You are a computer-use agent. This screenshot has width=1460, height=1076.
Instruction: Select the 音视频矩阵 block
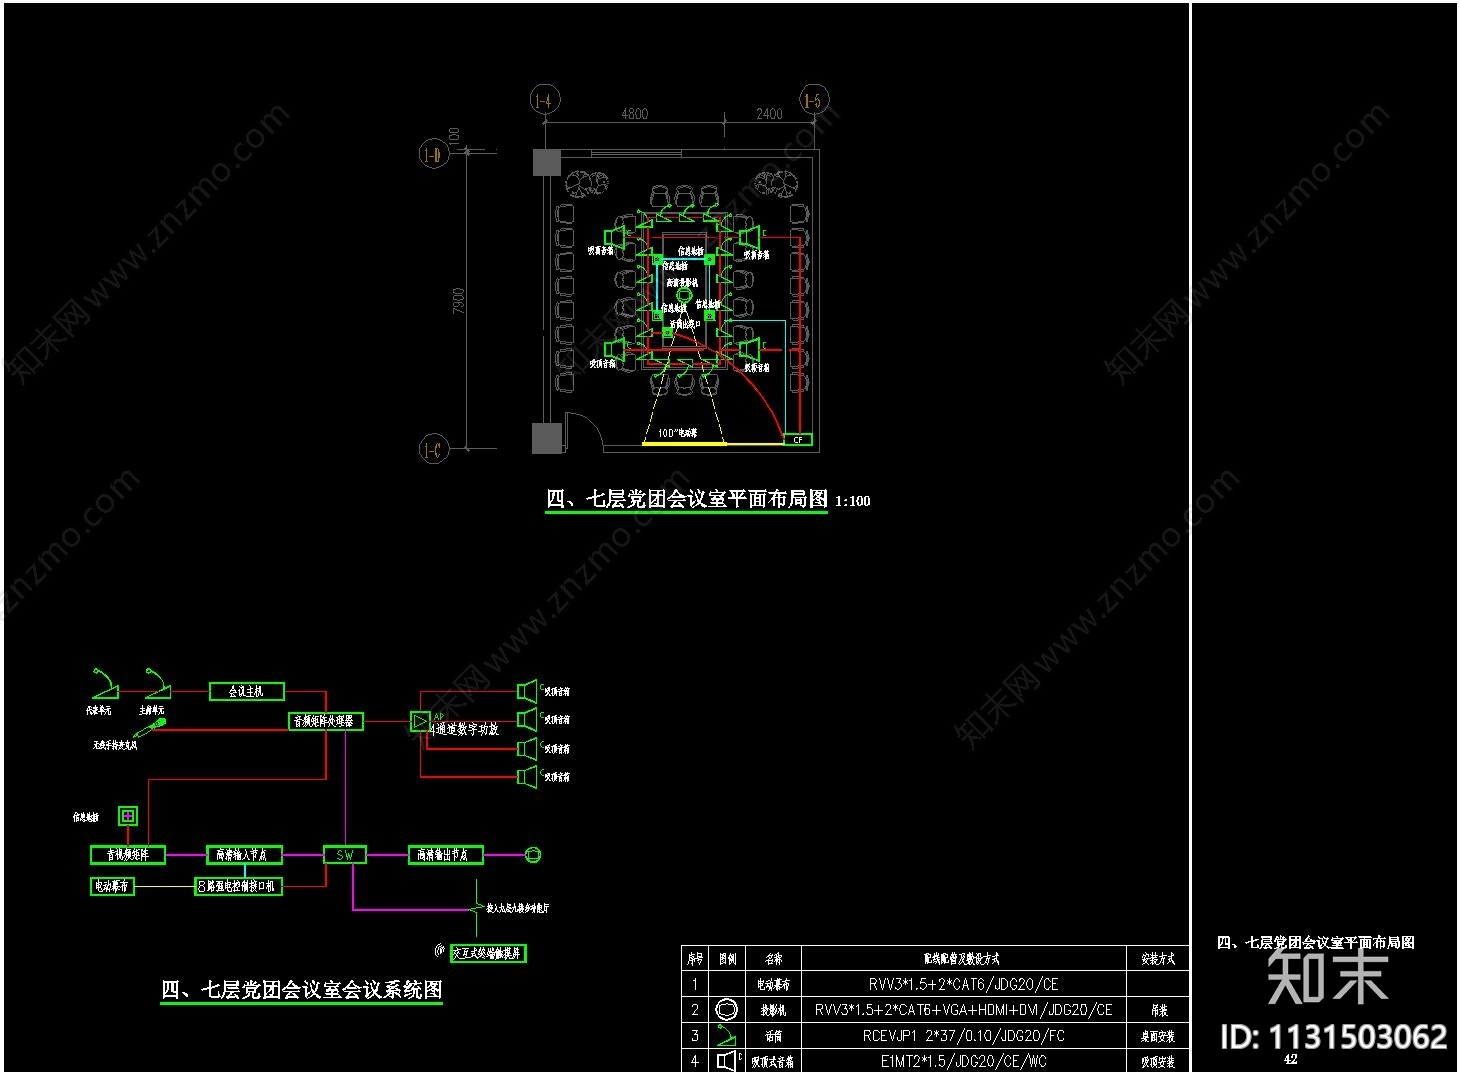click(x=128, y=855)
